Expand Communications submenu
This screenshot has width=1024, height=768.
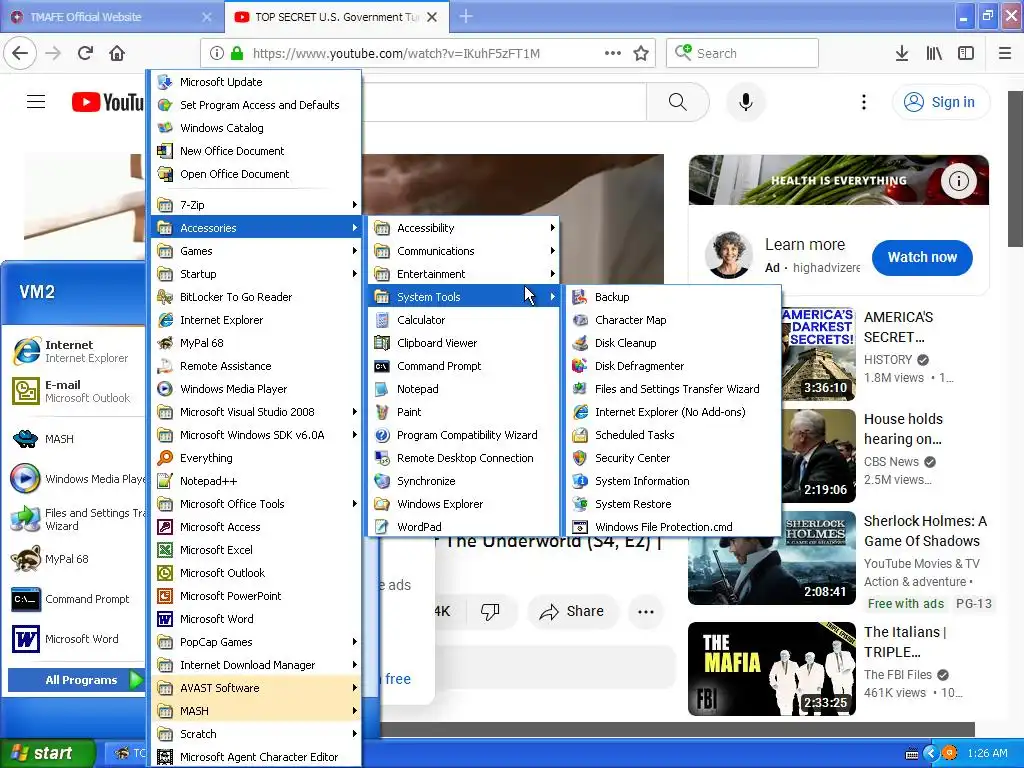click(x=464, y=251)
